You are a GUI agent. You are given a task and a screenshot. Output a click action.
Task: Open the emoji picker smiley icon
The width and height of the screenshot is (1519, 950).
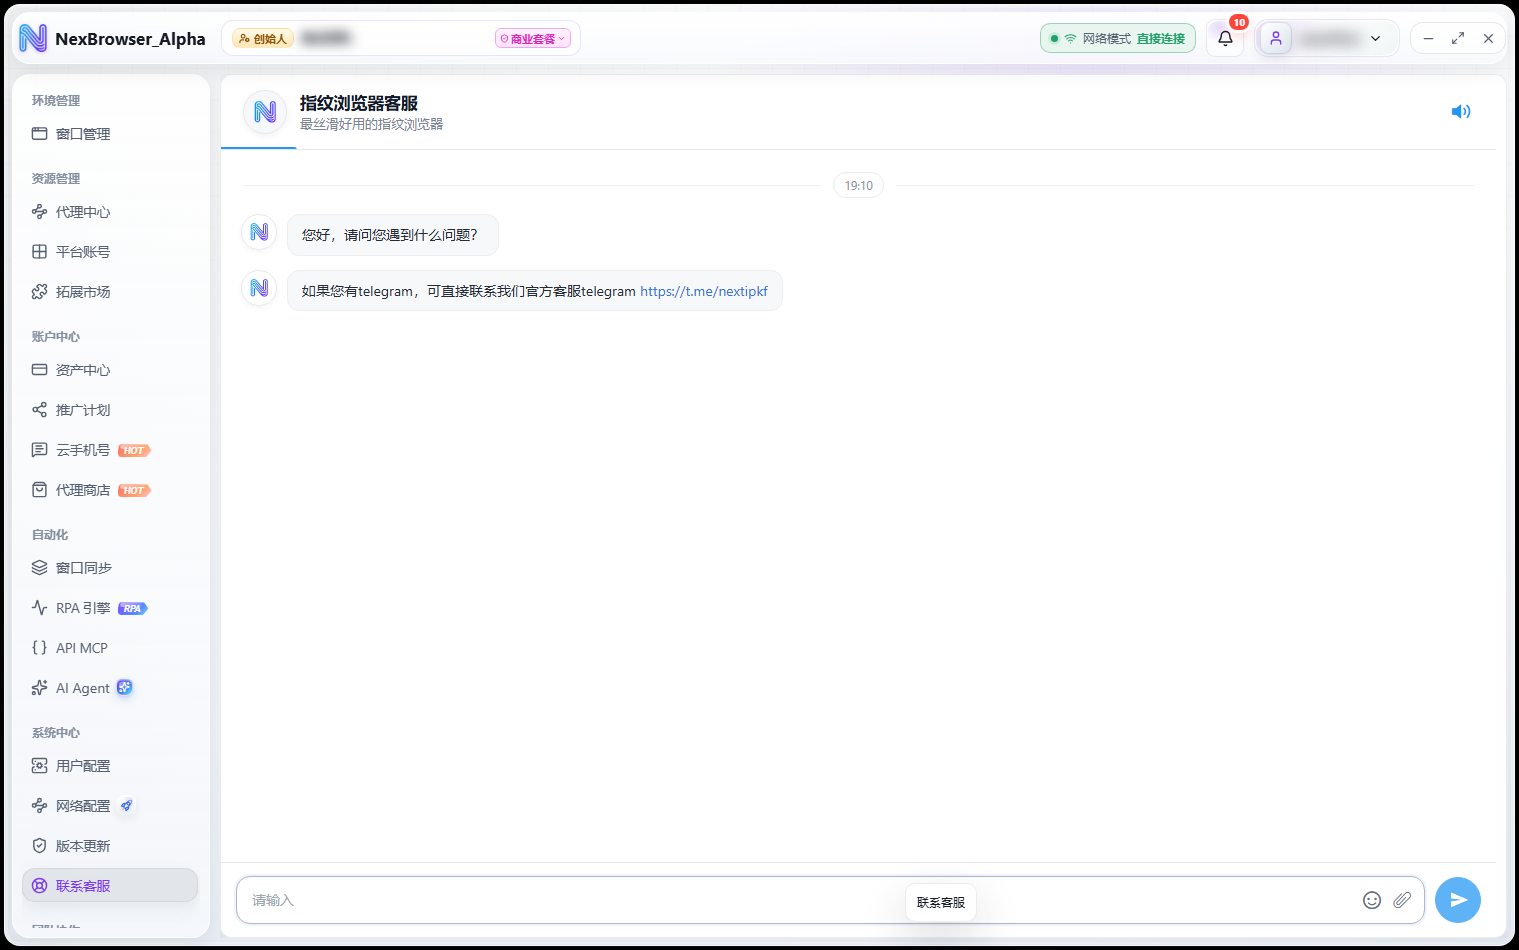(x=1372, y=900)
